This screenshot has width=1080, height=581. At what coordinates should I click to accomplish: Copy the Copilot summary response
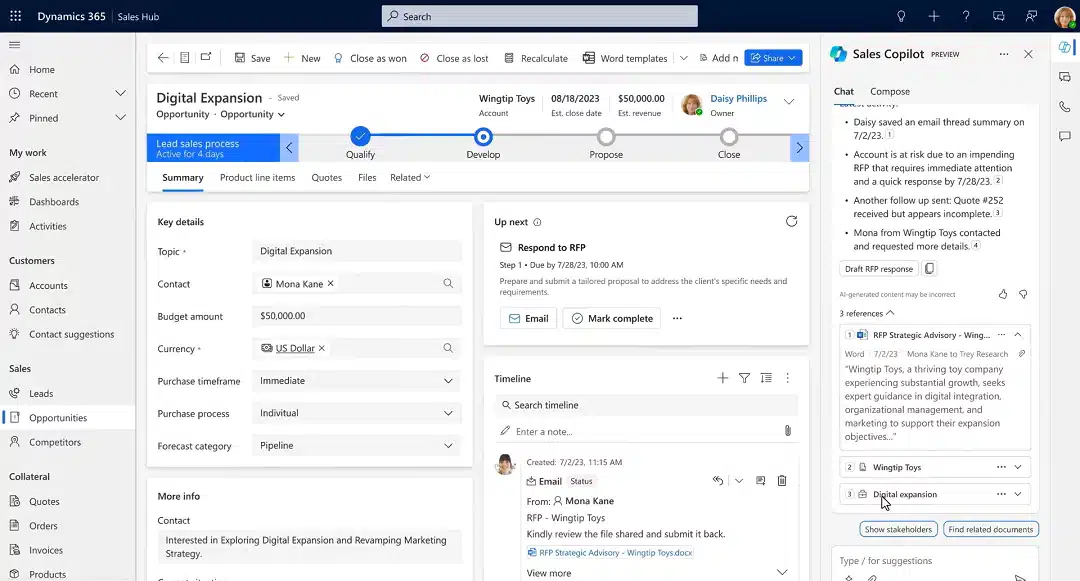929,268
